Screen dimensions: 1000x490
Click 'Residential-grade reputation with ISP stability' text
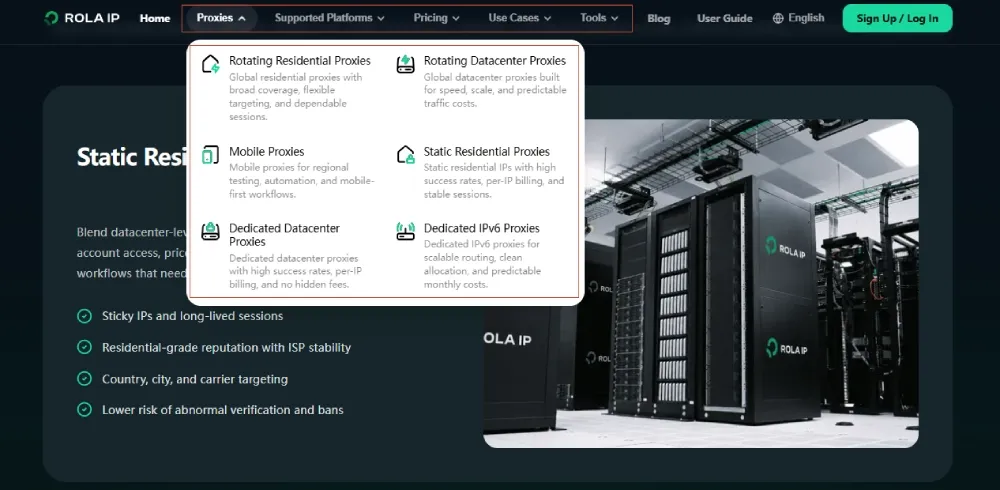[226, 347]
